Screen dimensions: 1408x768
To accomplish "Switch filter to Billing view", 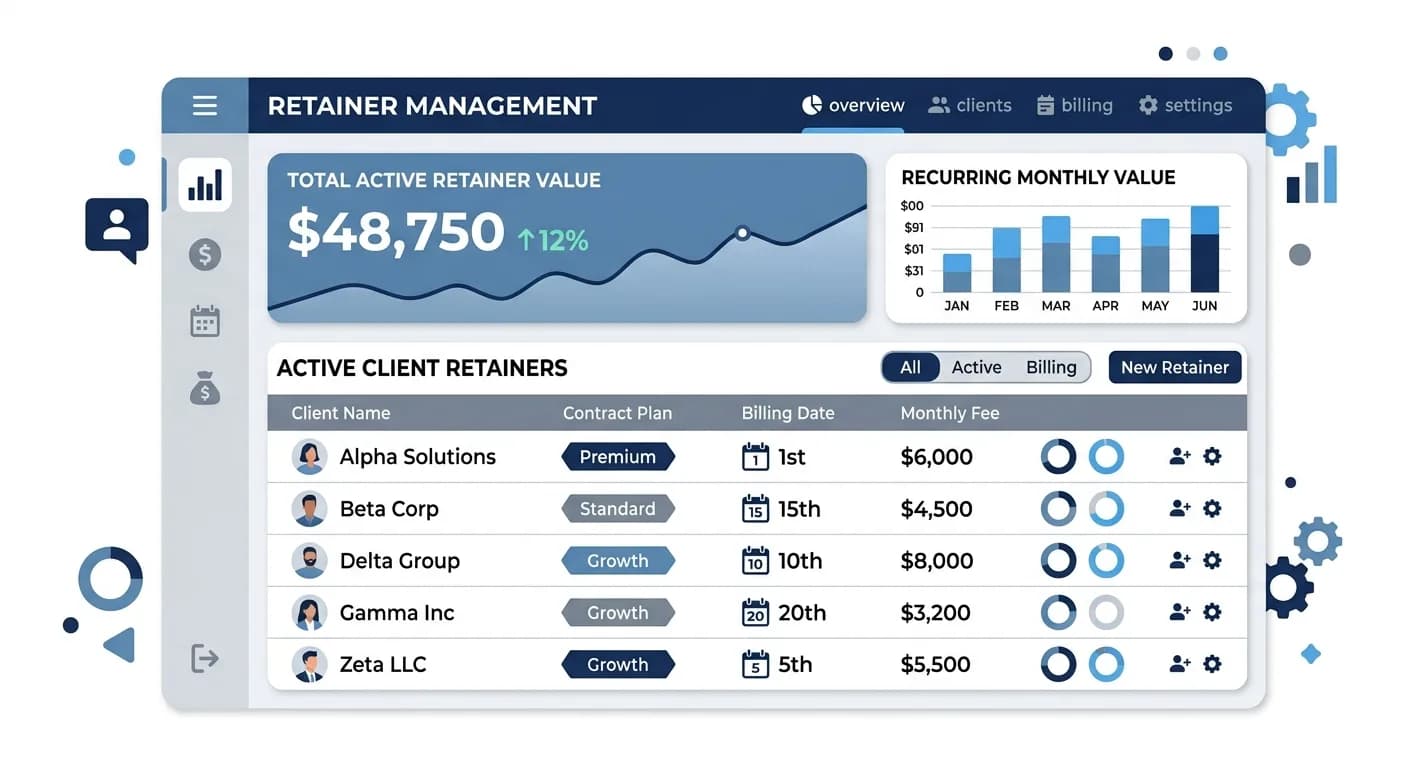I will point(1050,367).
